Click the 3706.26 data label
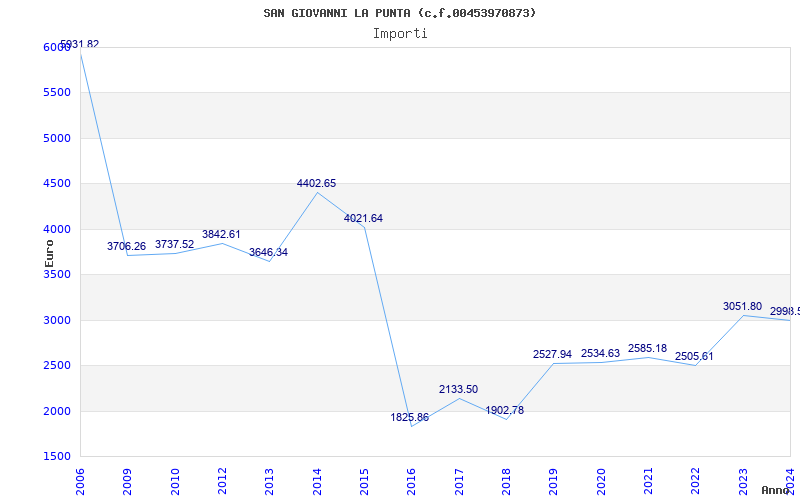This screenshot has width=800, height=500. pyautogui.click(x=126, y=246)
